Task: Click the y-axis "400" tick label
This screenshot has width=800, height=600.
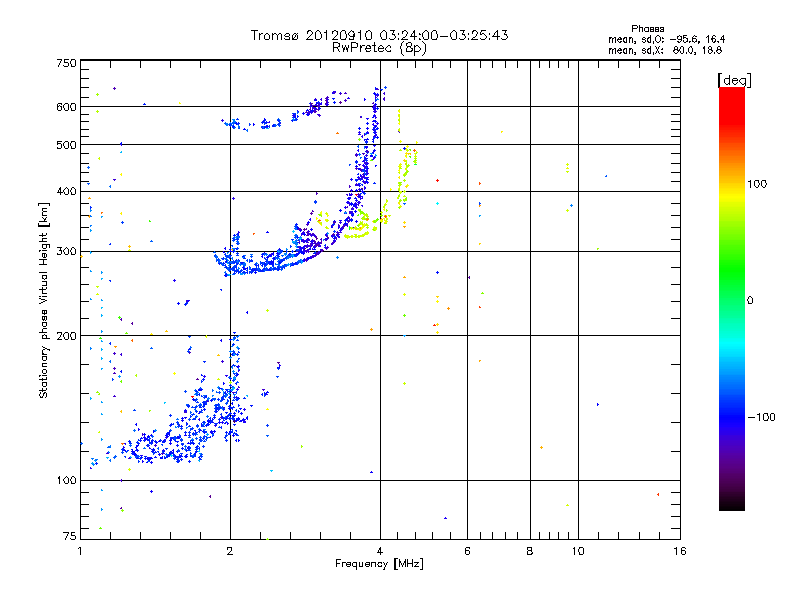Action: pos(66,192)
